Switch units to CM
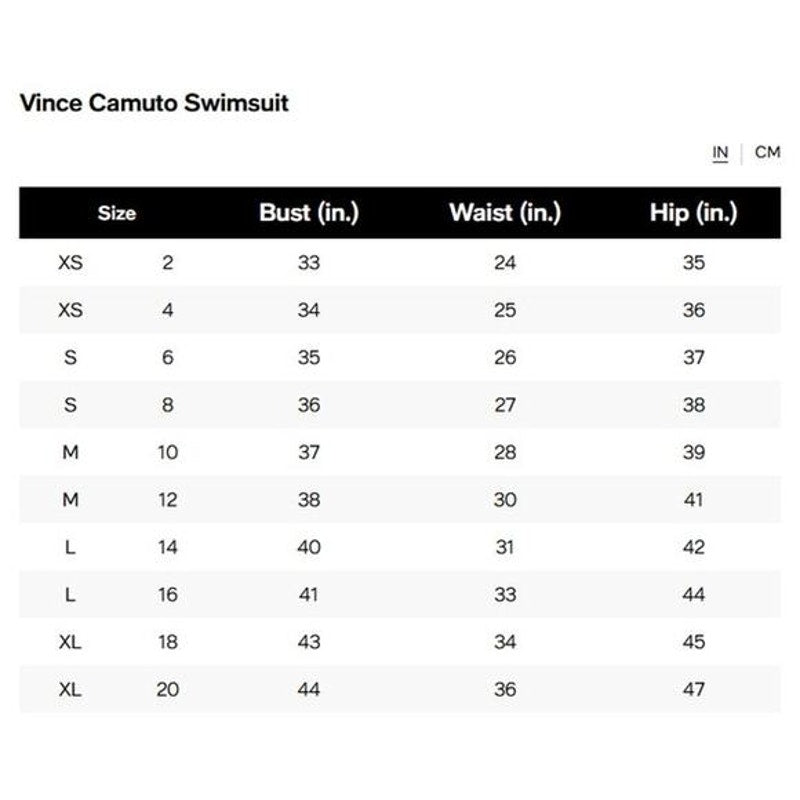 767,153
